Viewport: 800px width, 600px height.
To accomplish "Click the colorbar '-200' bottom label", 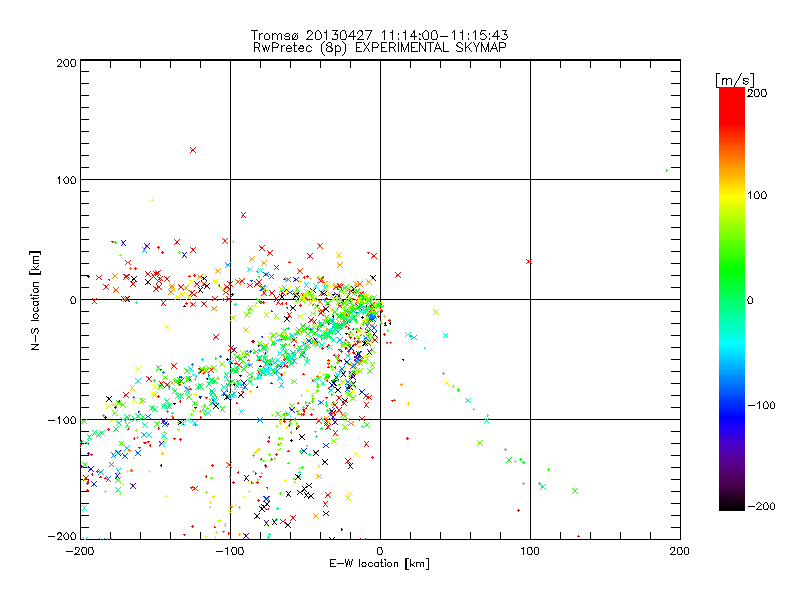I will click(x=761, y=506).
